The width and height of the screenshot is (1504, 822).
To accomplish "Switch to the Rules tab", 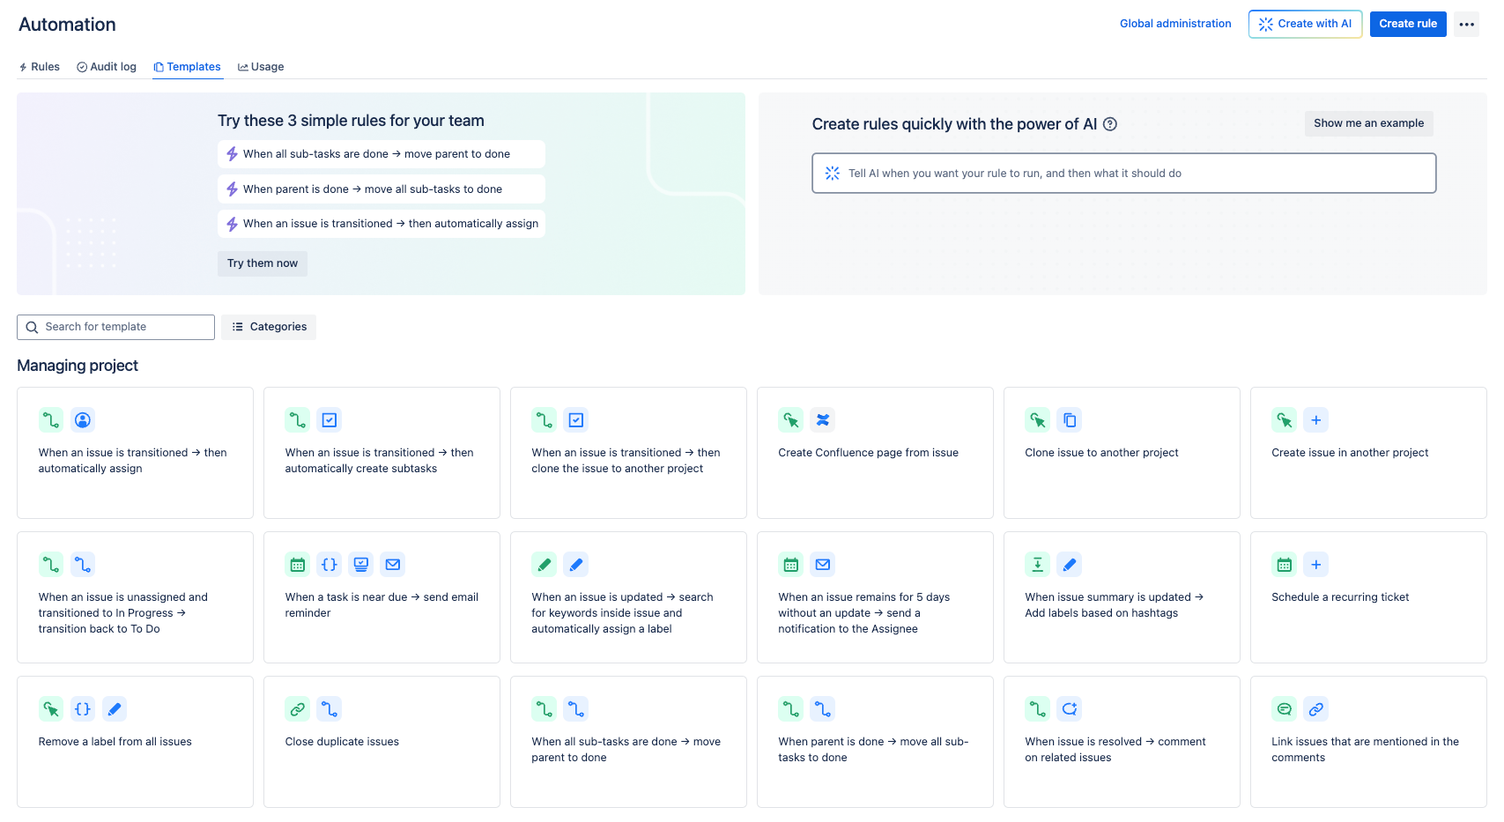I will pos(39,67).
